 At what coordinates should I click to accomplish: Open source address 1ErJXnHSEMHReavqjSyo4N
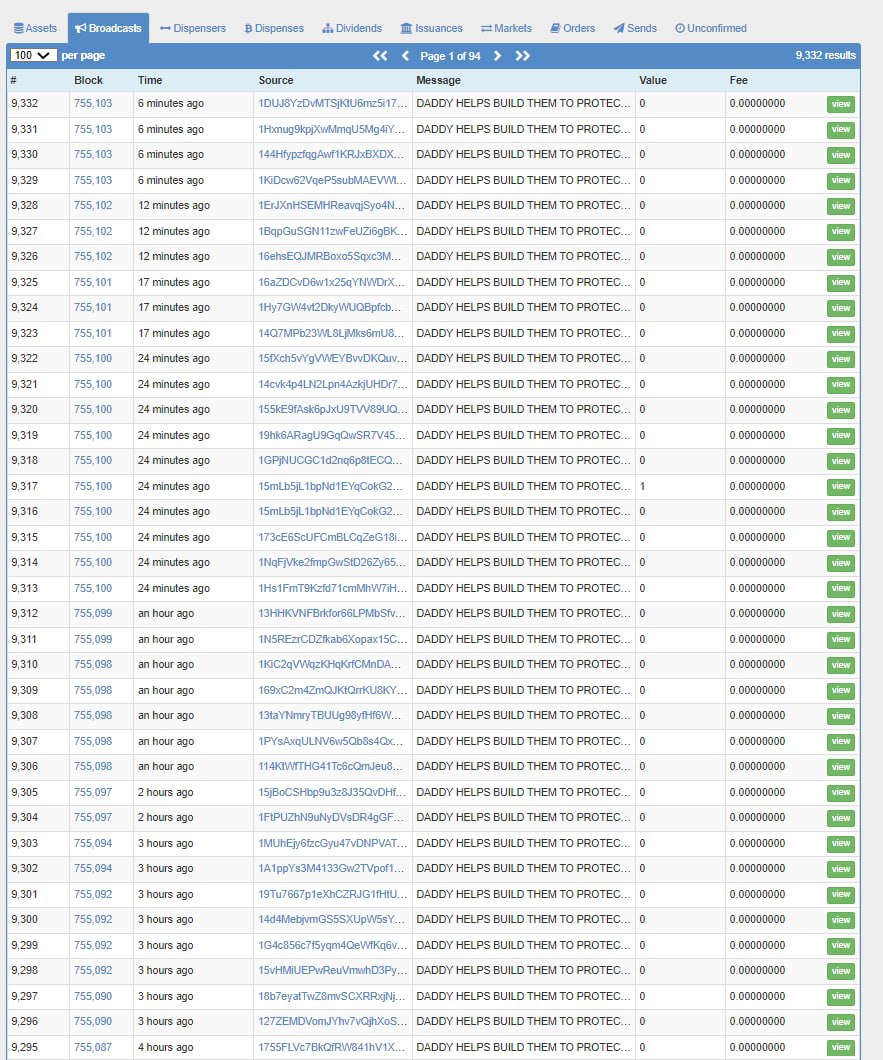(x=331, y=206)
